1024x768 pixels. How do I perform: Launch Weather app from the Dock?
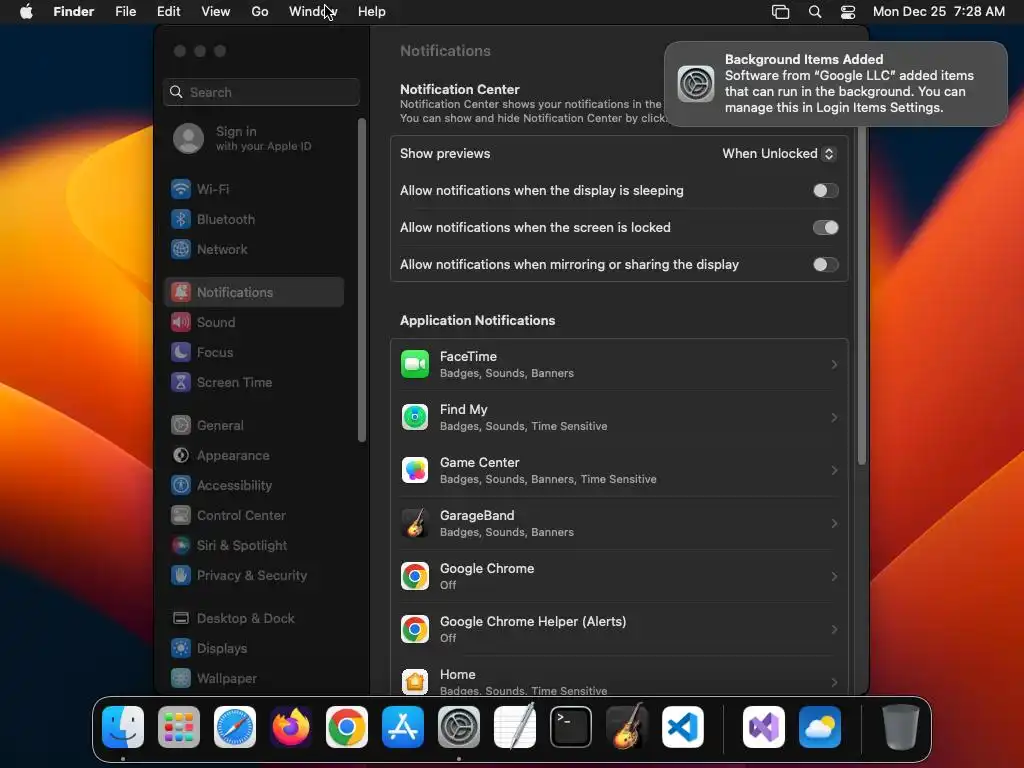click(x=820, y=727)
